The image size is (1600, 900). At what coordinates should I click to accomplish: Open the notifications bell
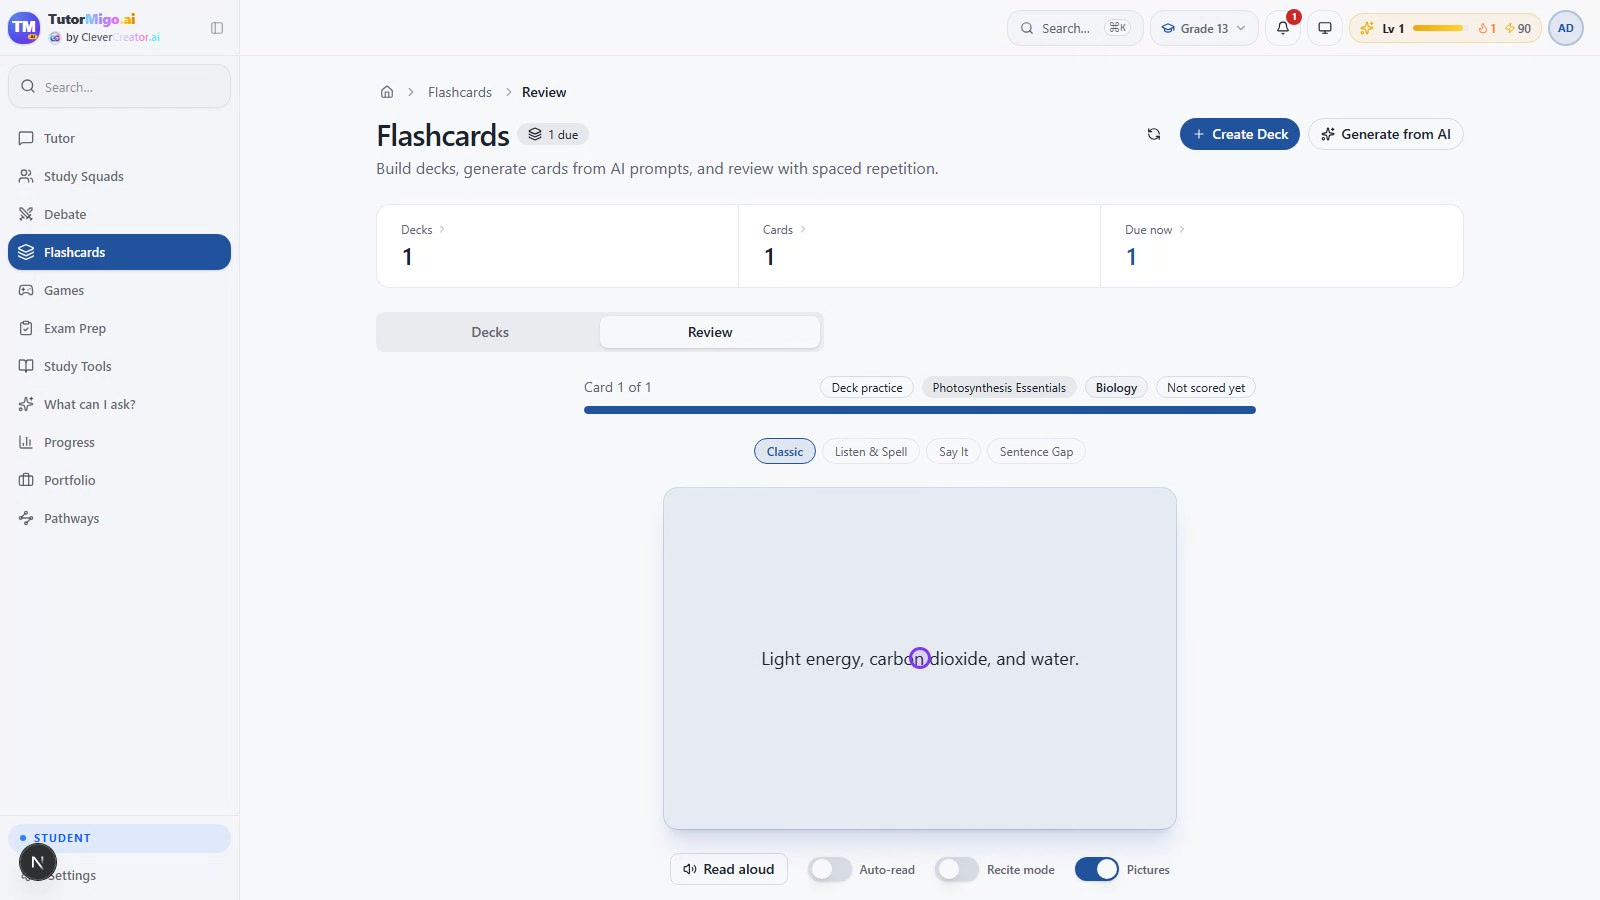pyautogui.click(x=1283, y=28)
